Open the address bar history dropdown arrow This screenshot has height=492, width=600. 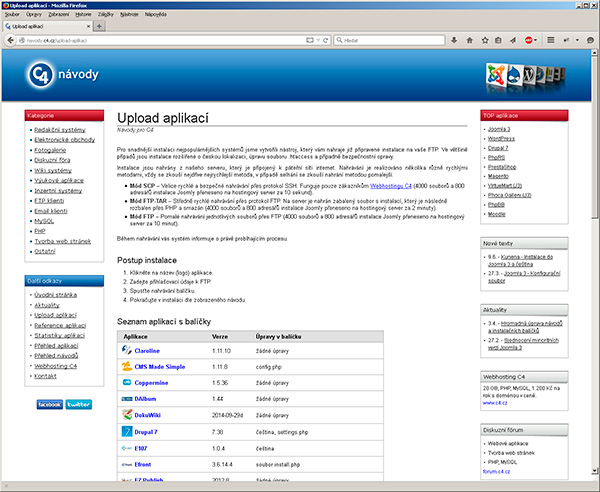pos(318,40)
